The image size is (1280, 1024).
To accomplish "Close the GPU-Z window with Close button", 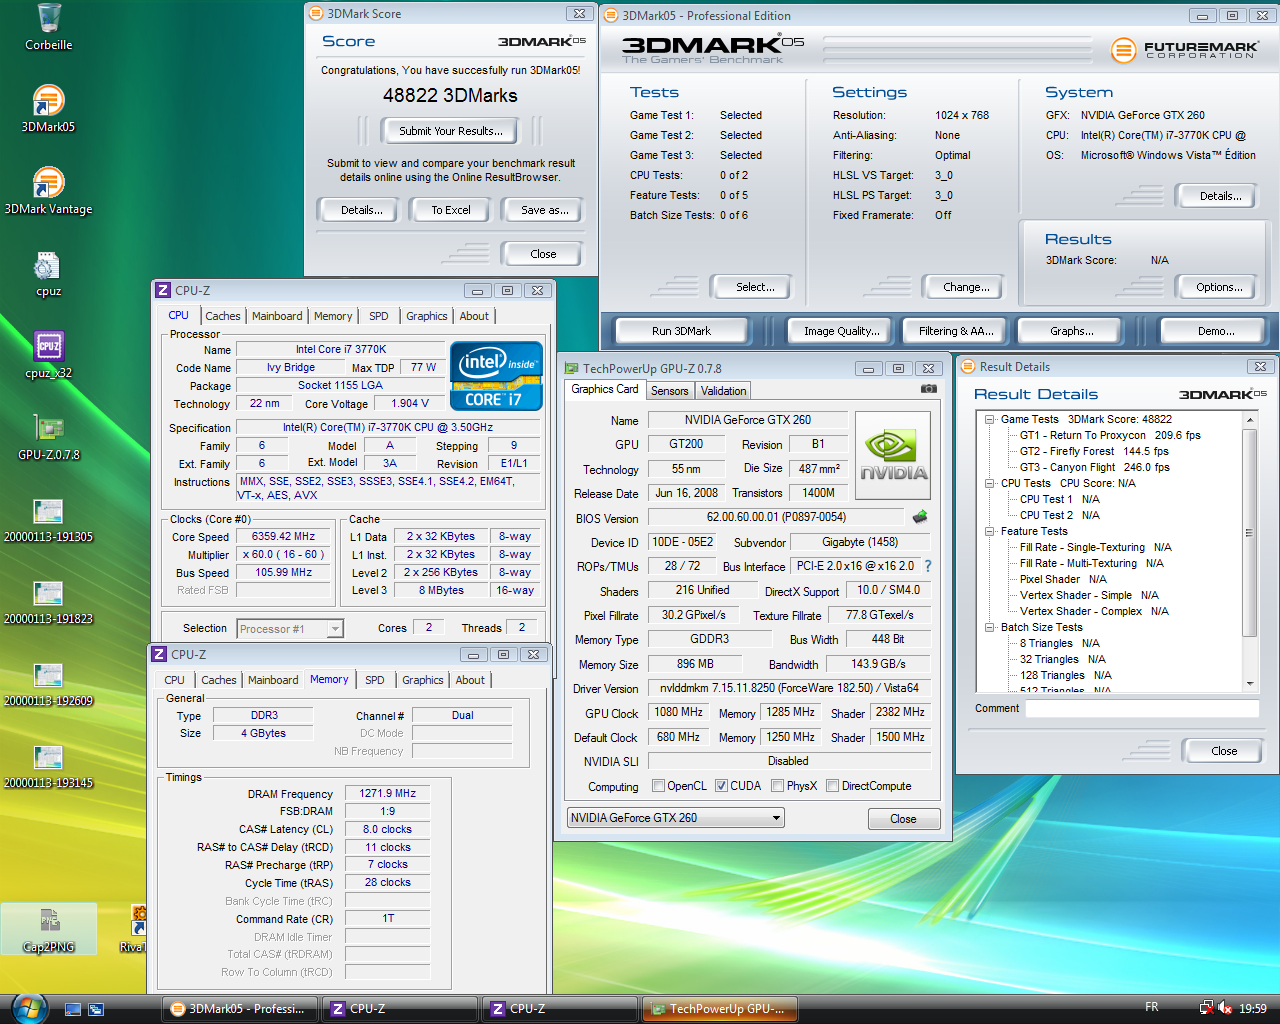I will (x=903, y=819).
